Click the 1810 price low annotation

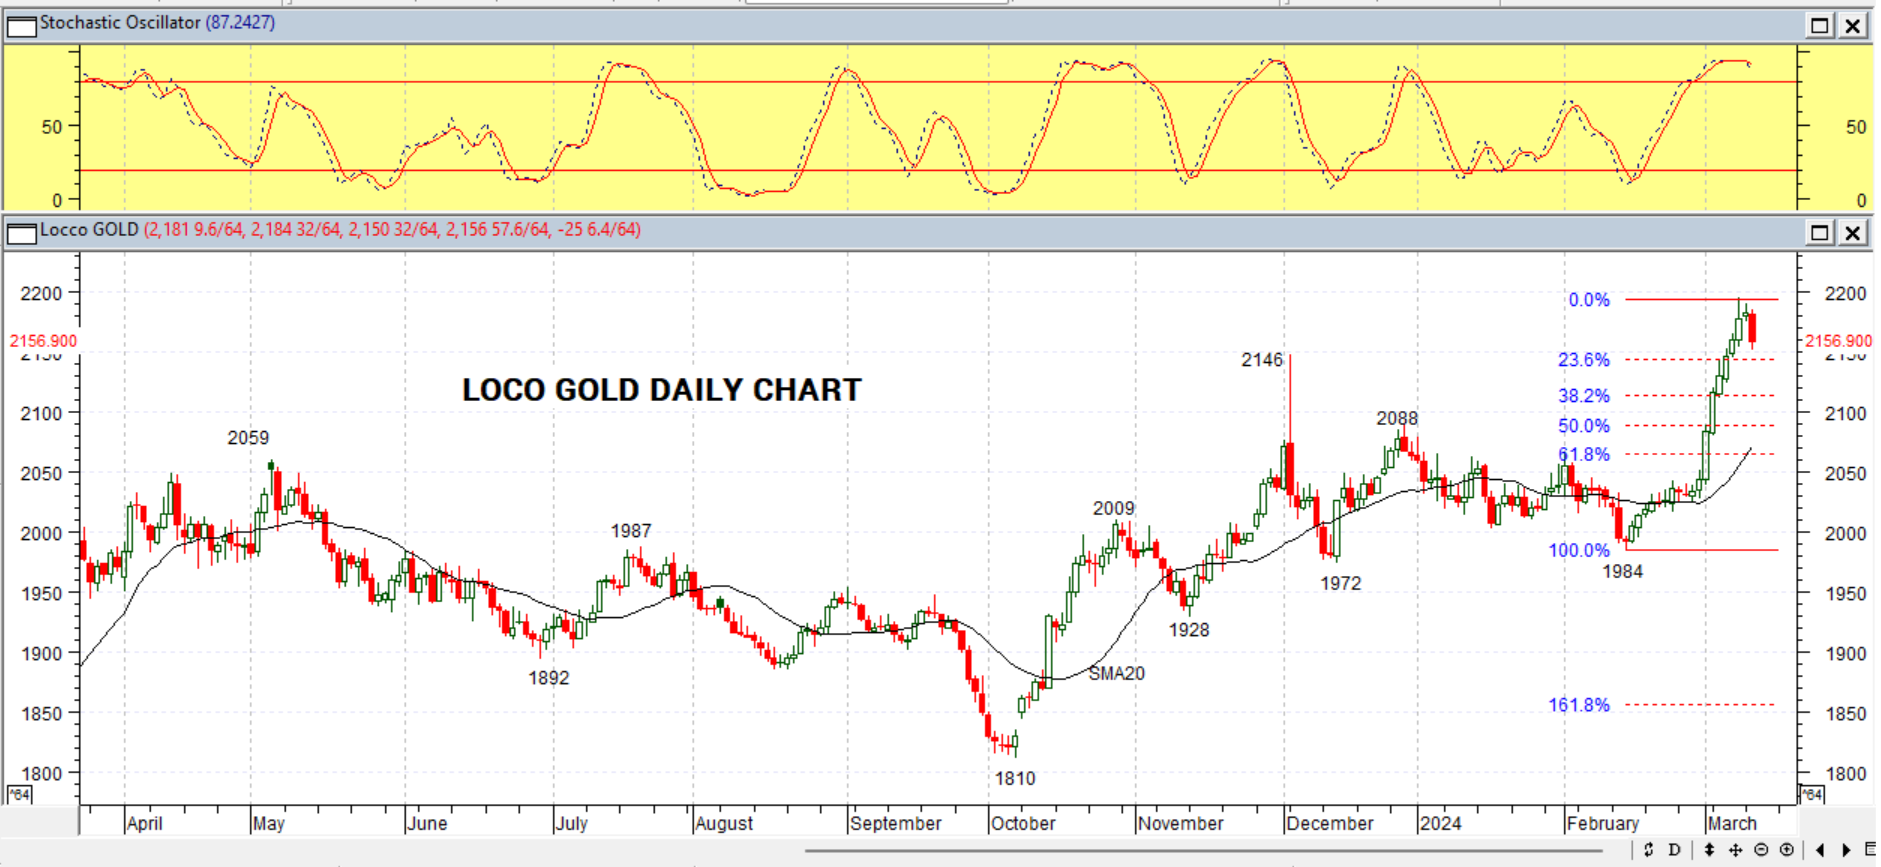click(1015, 778)
